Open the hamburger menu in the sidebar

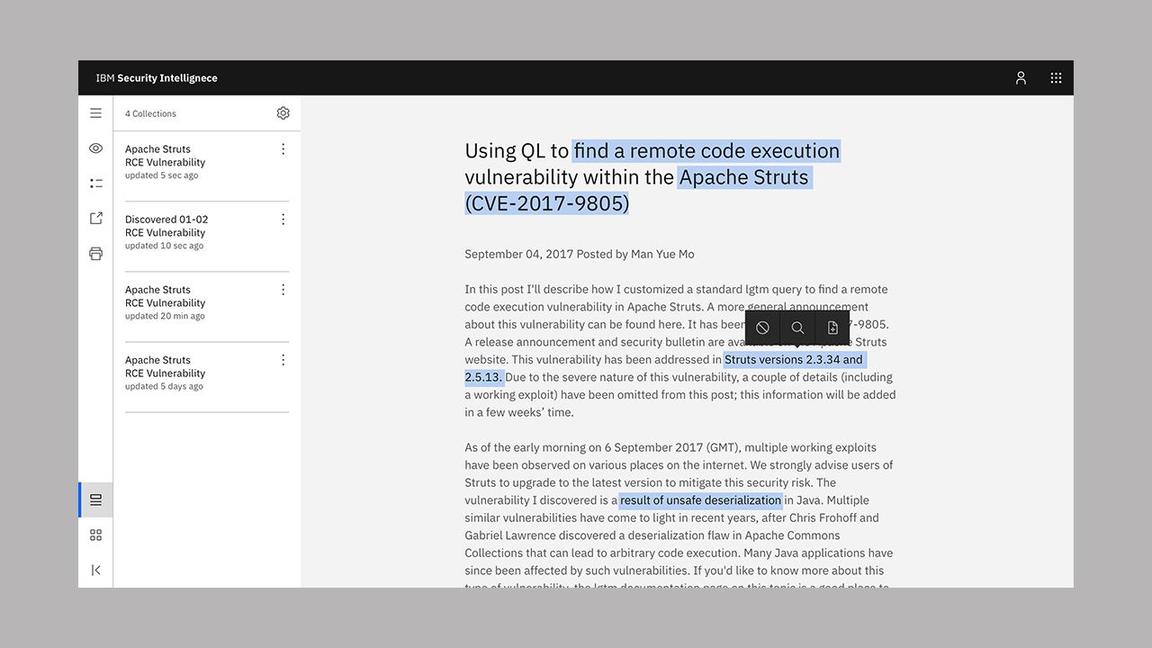point(96,113)
